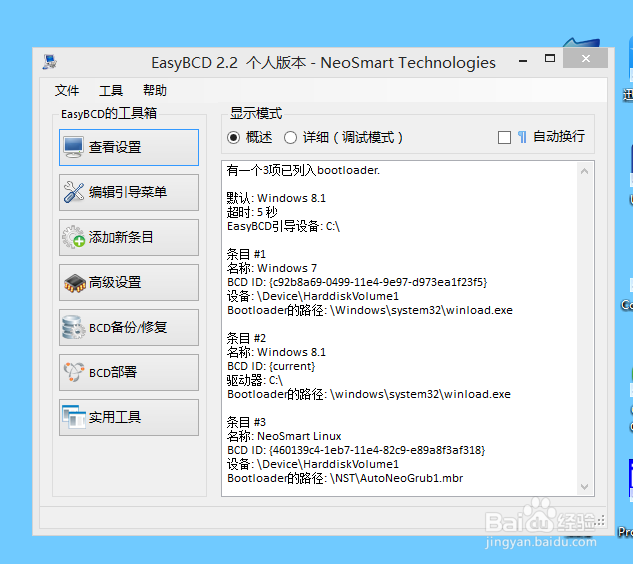Click text '默认: Windows 8.1'

point(276,198)
